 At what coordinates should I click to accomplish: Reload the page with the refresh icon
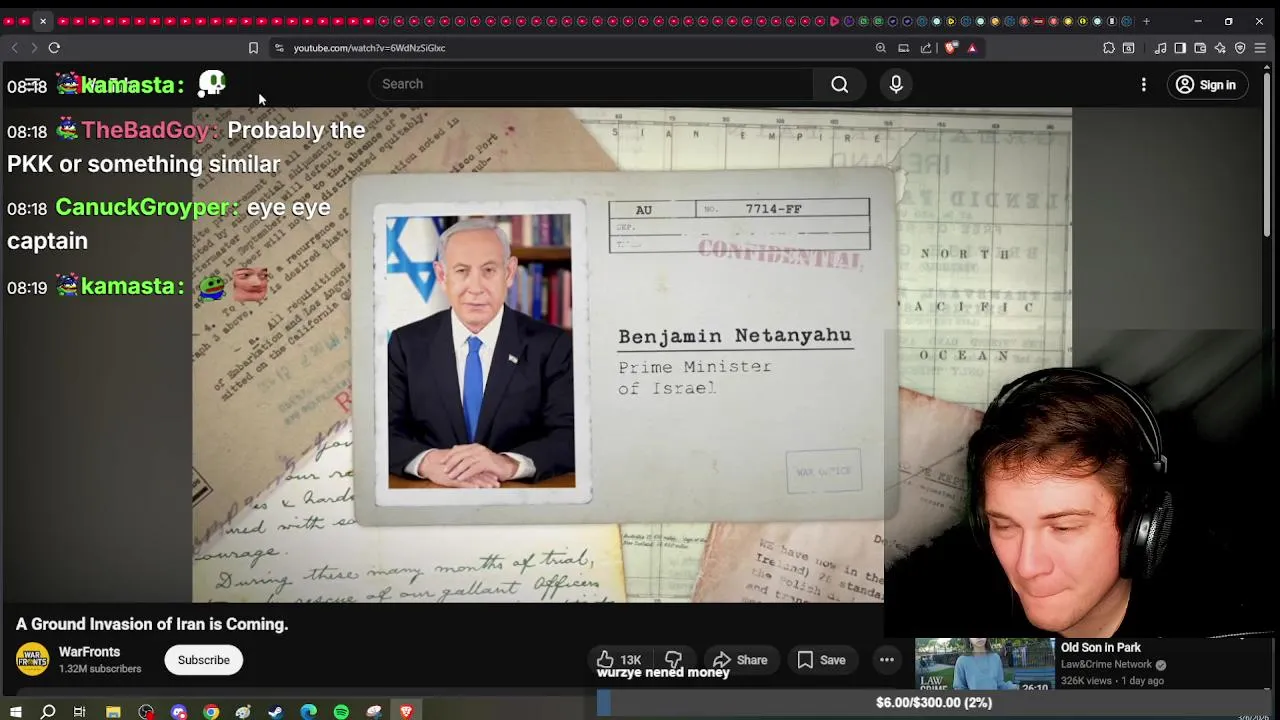[x=54, y=47]
